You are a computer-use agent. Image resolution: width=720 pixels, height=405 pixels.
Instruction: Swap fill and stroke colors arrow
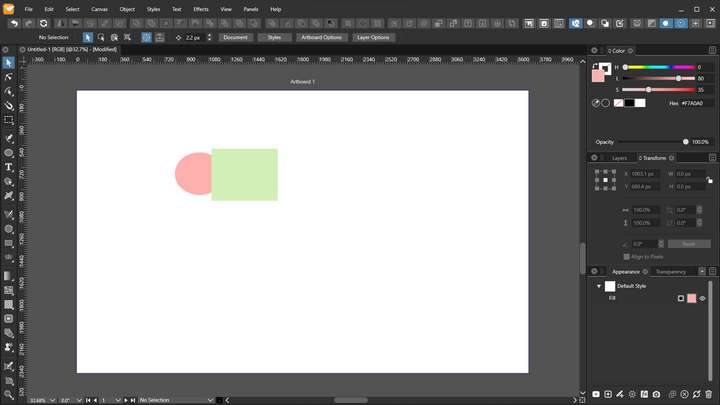click(595, 66)
